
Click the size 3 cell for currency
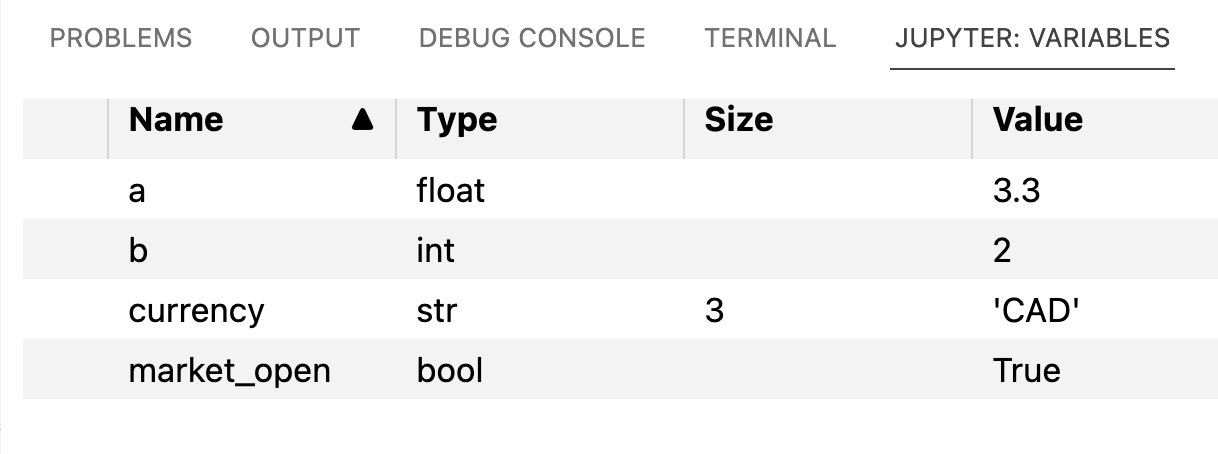[x=714, y=311]
